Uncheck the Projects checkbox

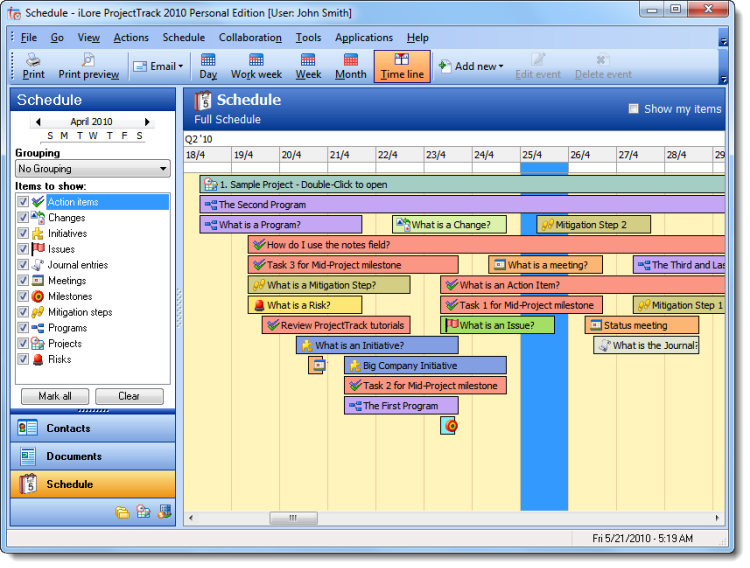point(23,344)
